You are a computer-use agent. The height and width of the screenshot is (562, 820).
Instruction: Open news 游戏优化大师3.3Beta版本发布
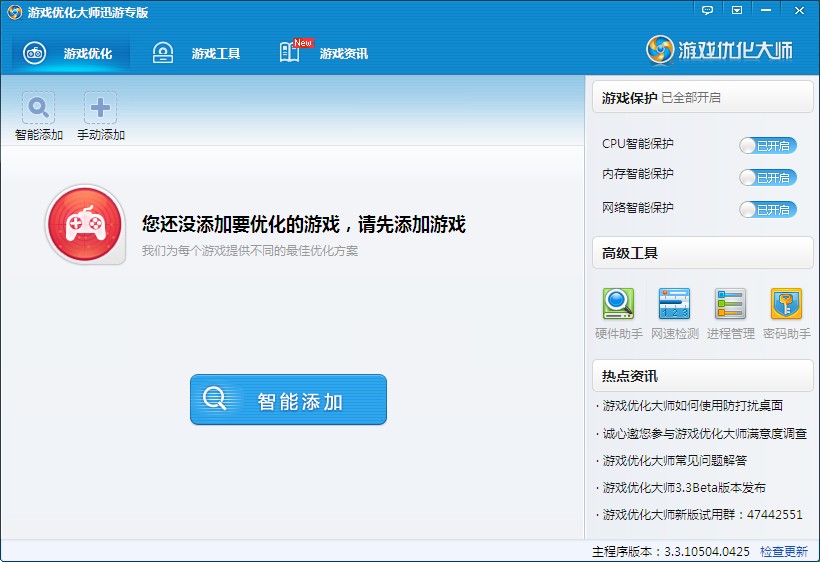click(684, 488)
